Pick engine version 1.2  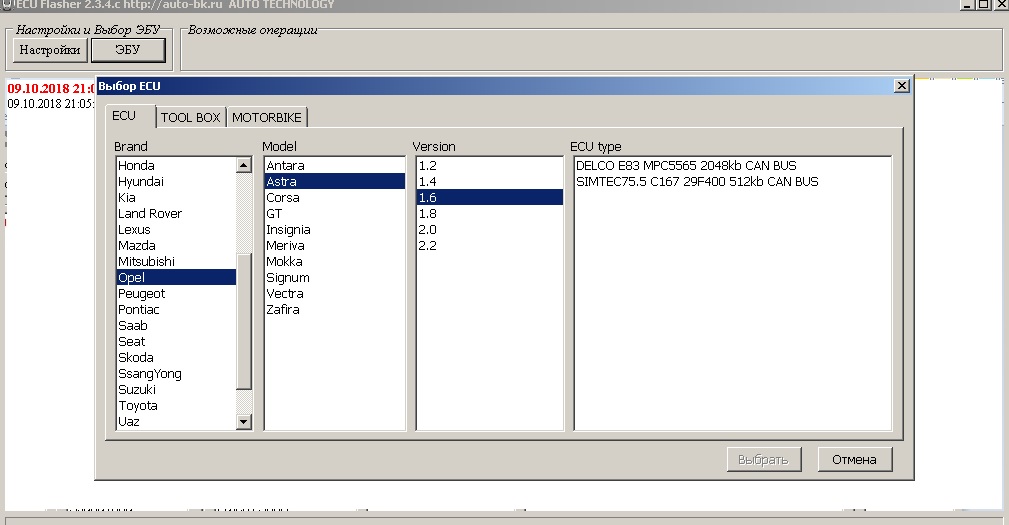tap(490, 165)
